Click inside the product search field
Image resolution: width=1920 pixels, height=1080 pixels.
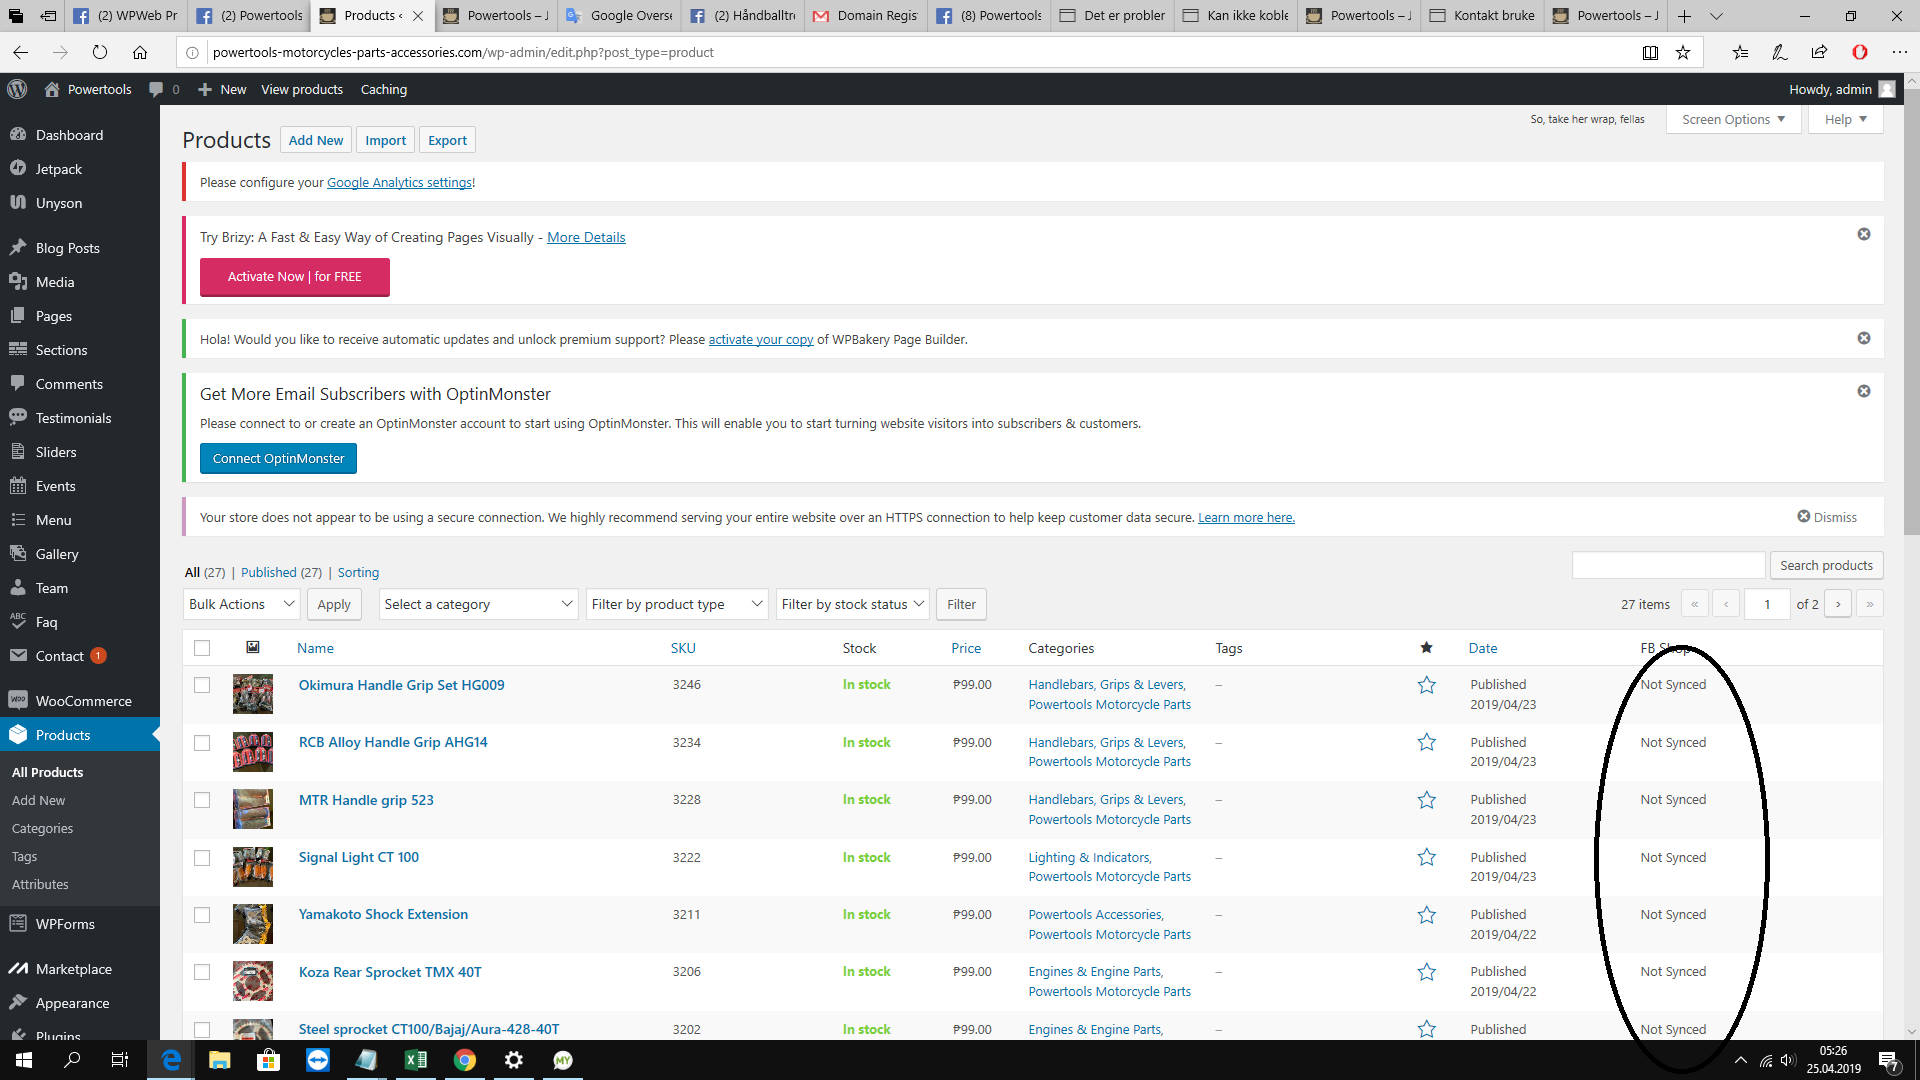pos(1668,565)
